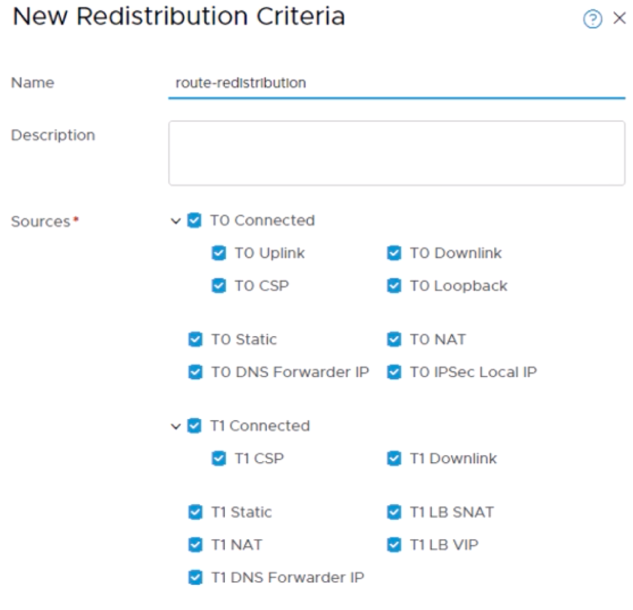Toggle the T1 LB SNAT checkbox
The height and width of the screenshot is (610, 633).
(x=394, y=512)
